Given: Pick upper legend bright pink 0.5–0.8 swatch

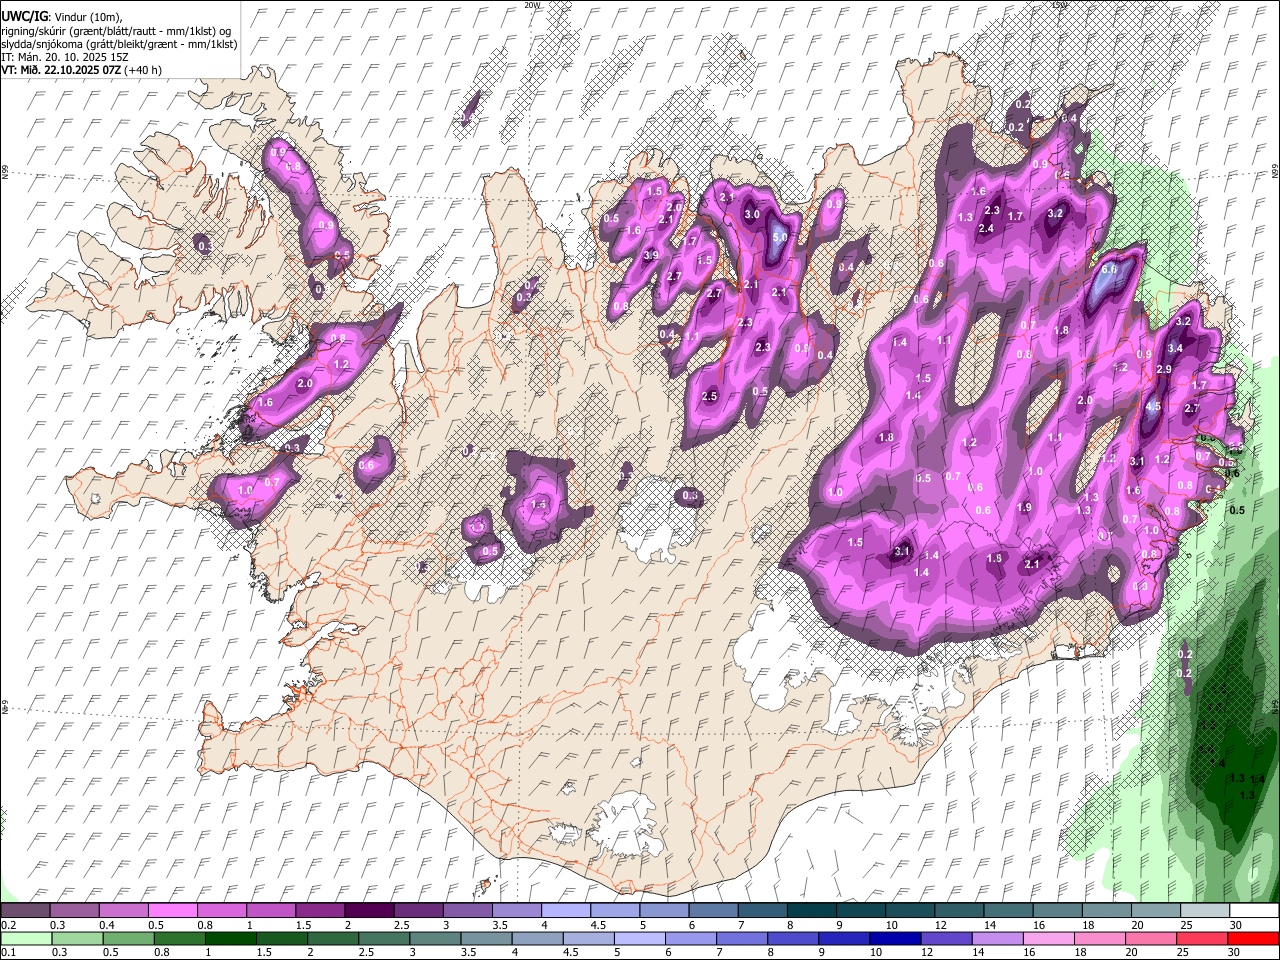Looking at the screenshot, I should (173, 911).
